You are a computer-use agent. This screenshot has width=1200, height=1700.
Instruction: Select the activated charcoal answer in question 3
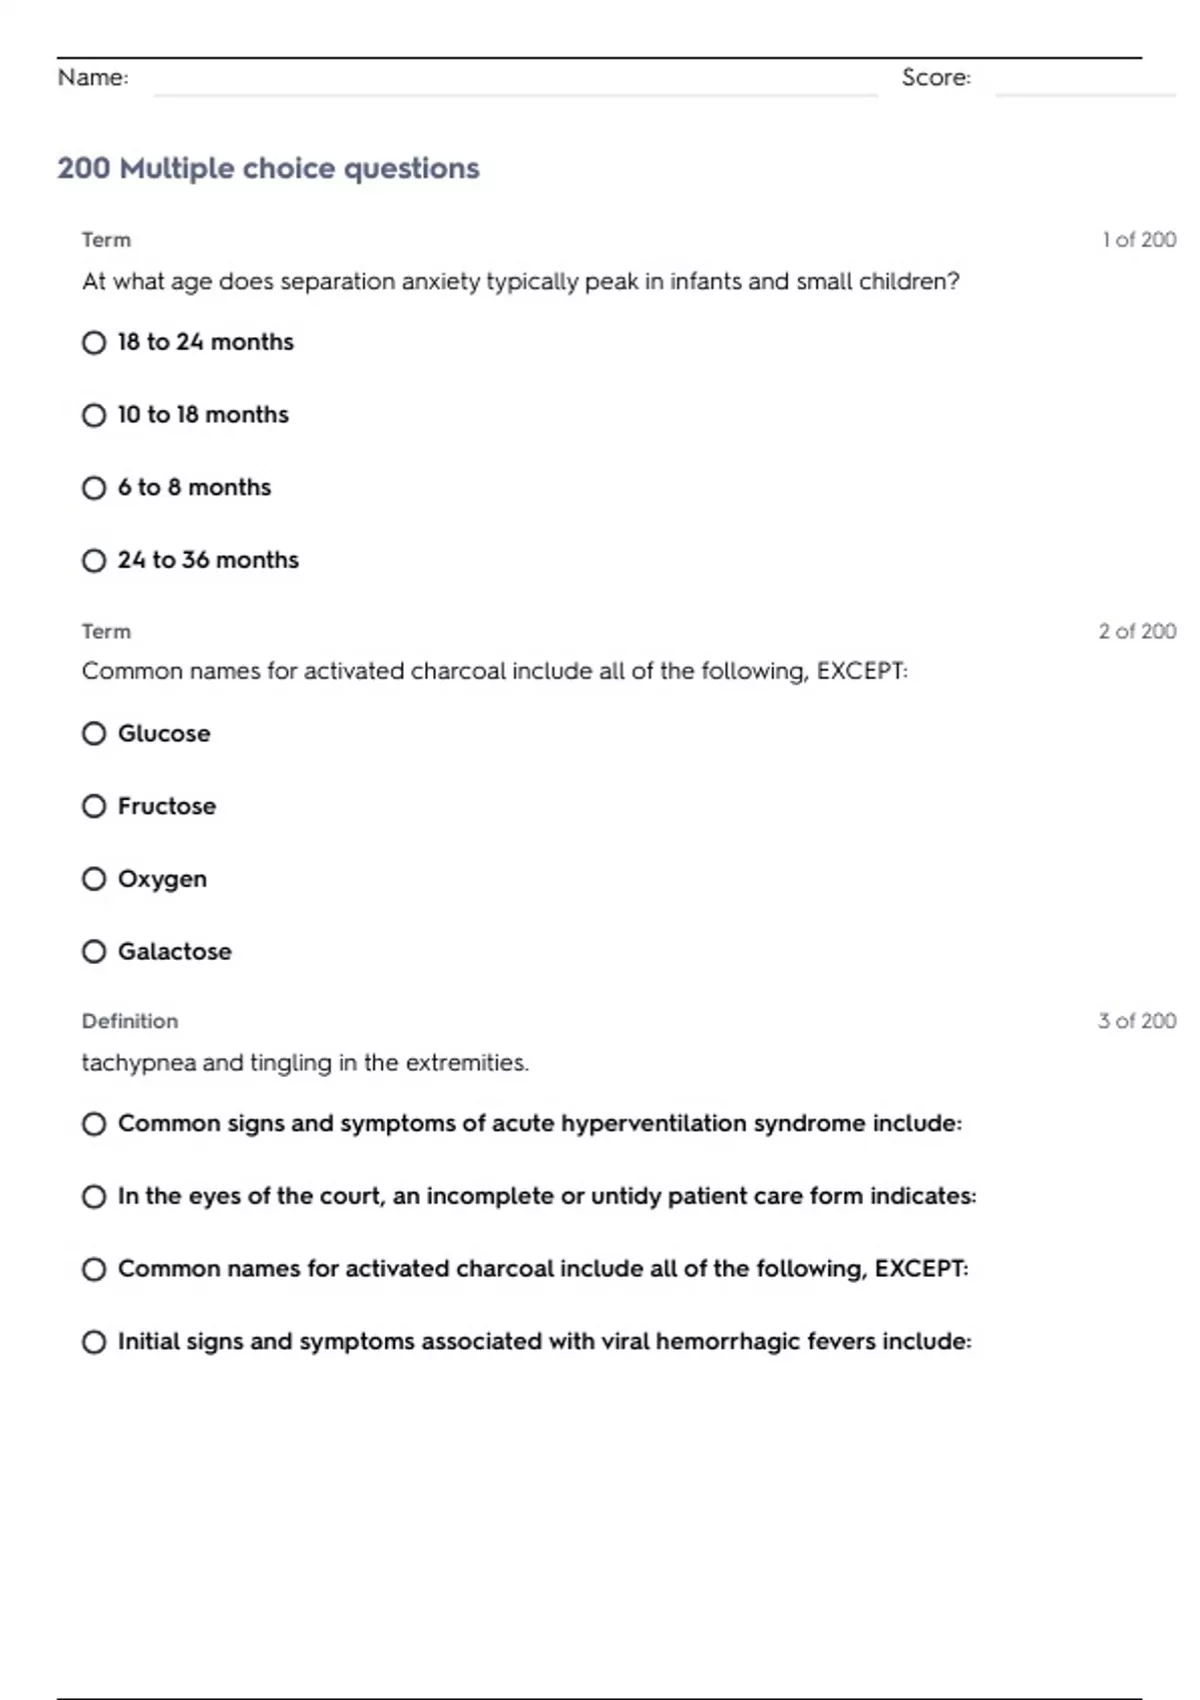(x=94, y=1270)
